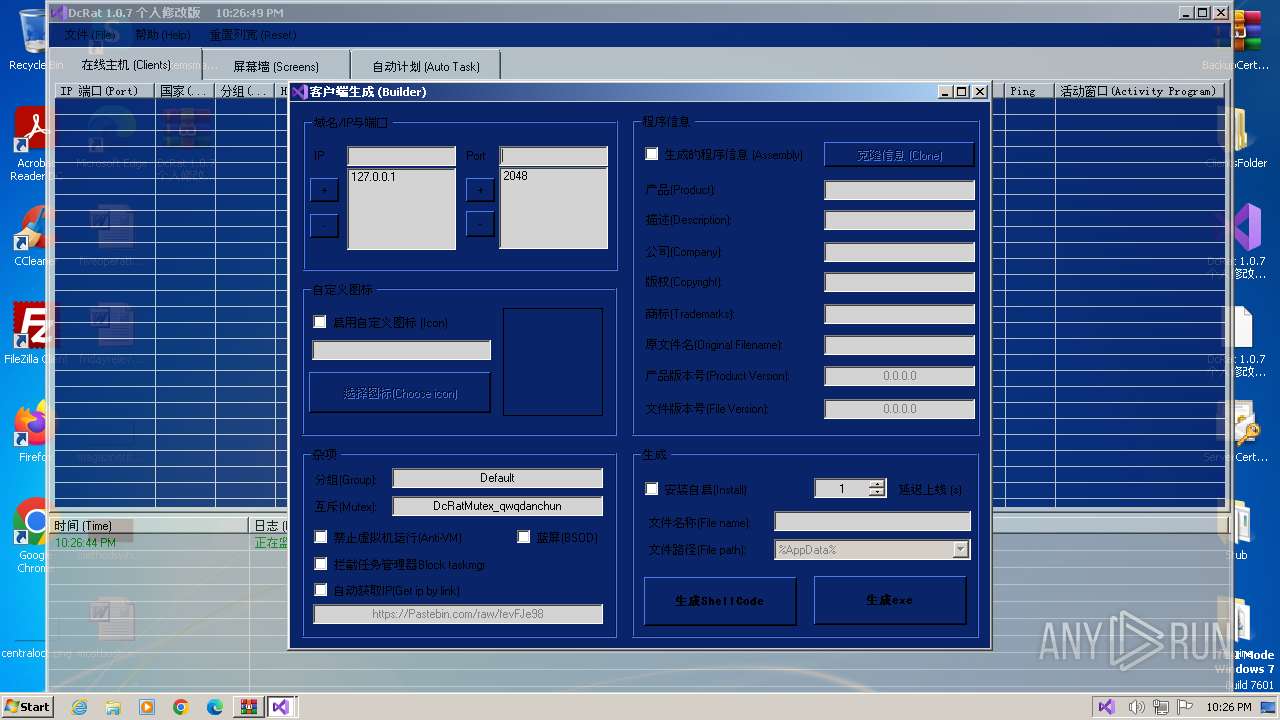Click the IP Port column header

[x=105, y=91]
